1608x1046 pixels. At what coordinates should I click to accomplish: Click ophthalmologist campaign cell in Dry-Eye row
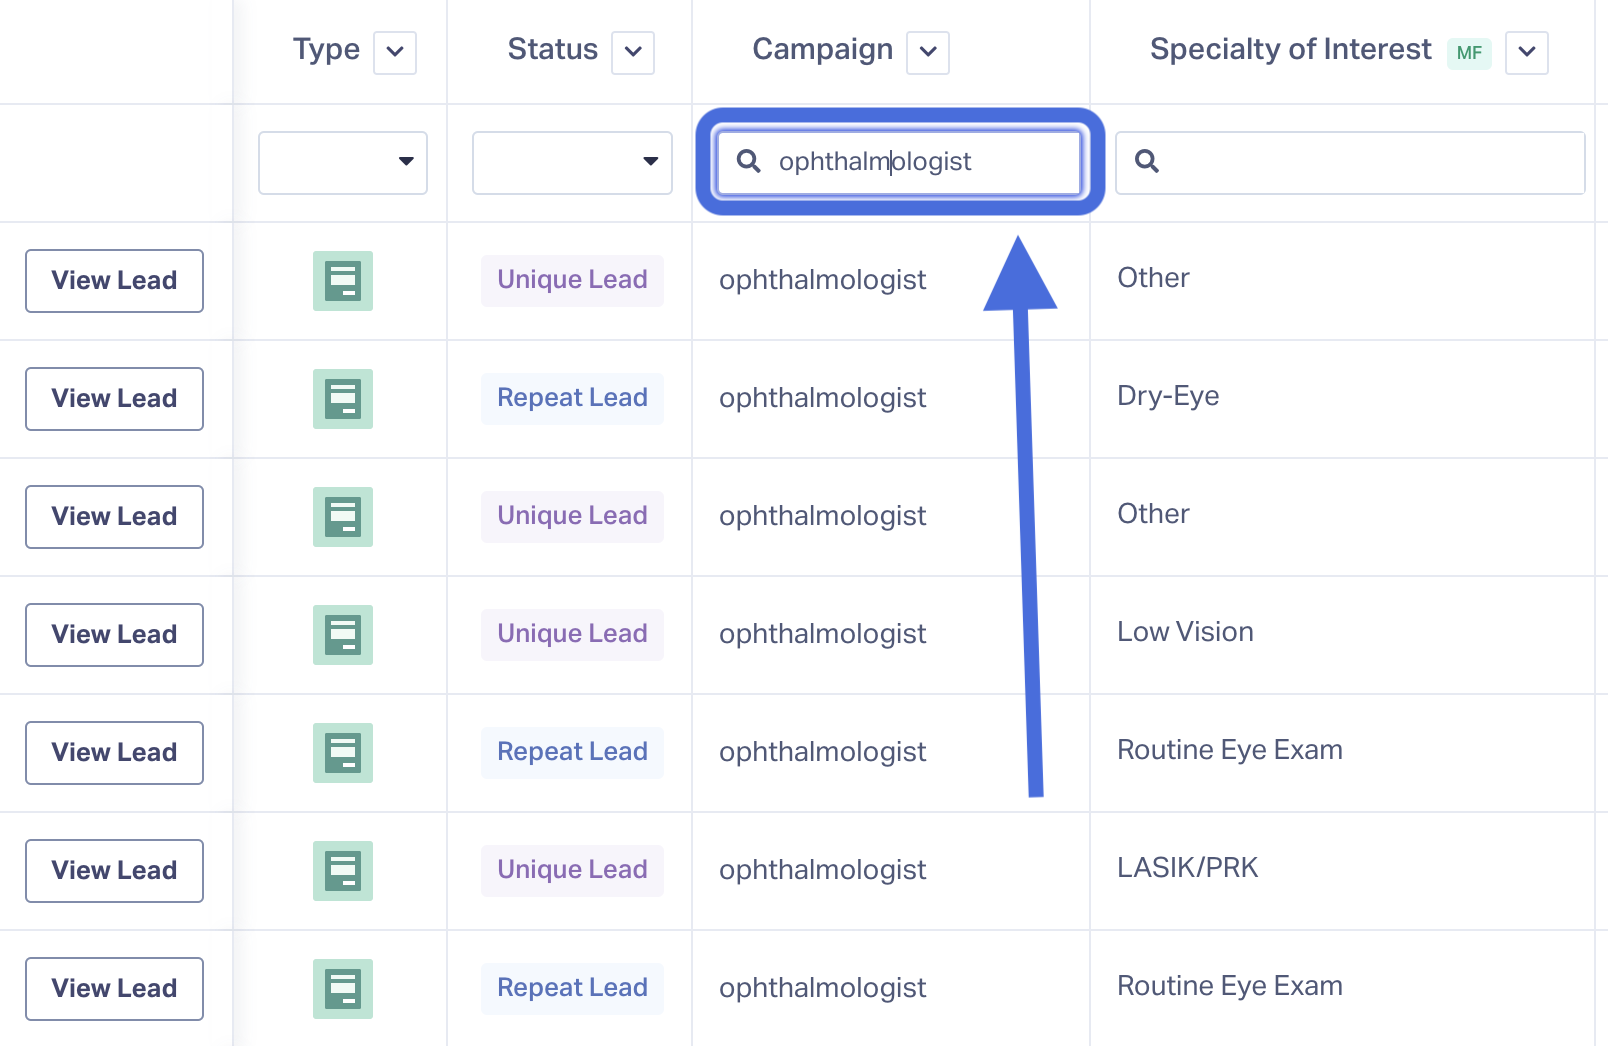(822, 398)
